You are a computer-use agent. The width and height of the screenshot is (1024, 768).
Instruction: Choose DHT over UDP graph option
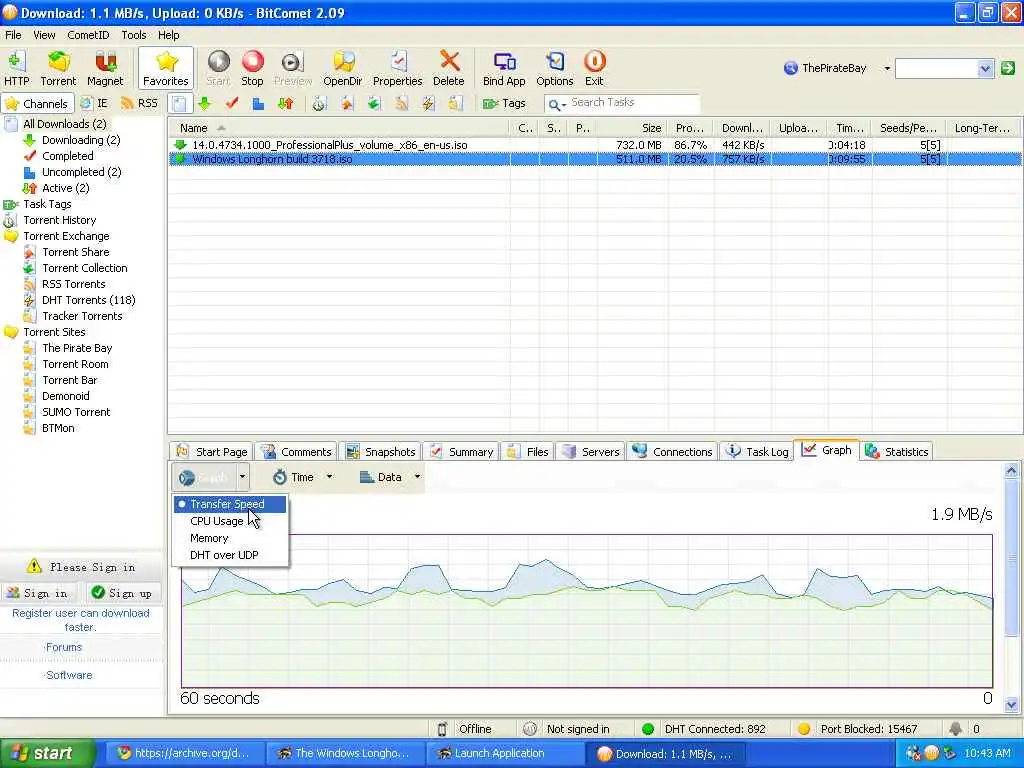coord(230,555)
